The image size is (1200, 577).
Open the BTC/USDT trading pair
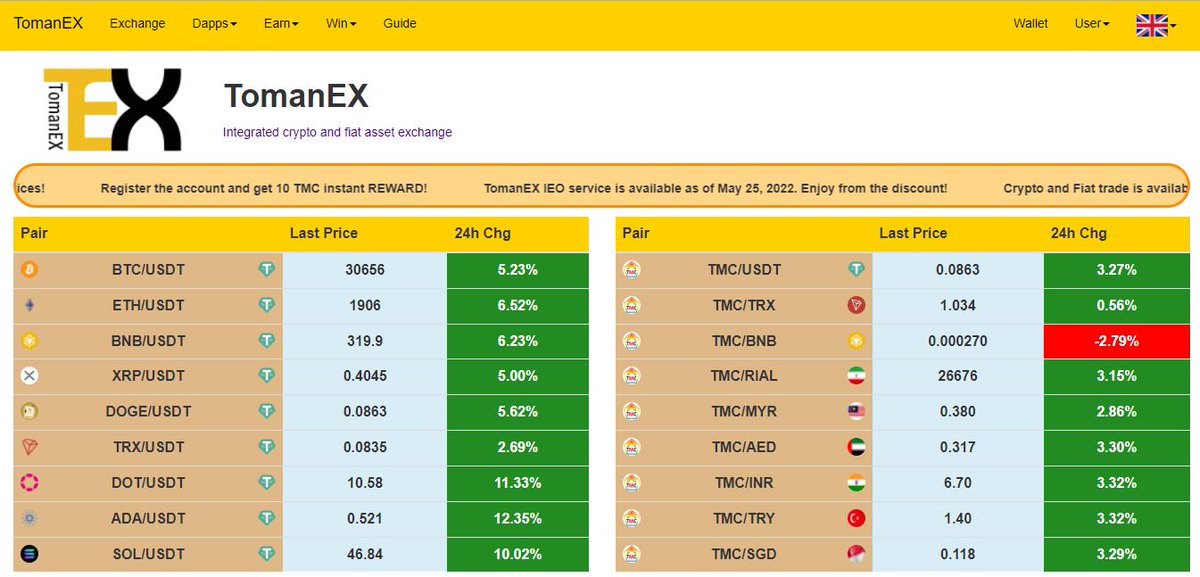(x=149, y=270)
